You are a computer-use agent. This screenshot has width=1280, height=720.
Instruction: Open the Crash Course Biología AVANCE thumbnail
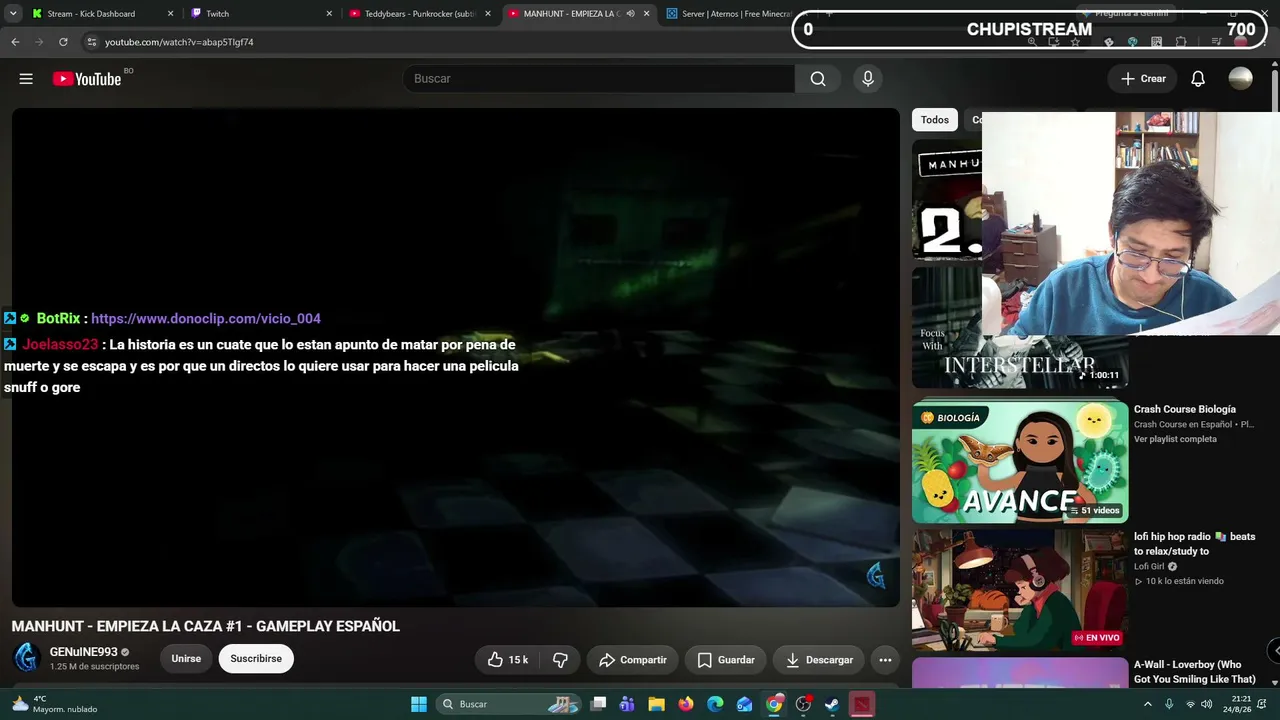[x=1020, y=462]
